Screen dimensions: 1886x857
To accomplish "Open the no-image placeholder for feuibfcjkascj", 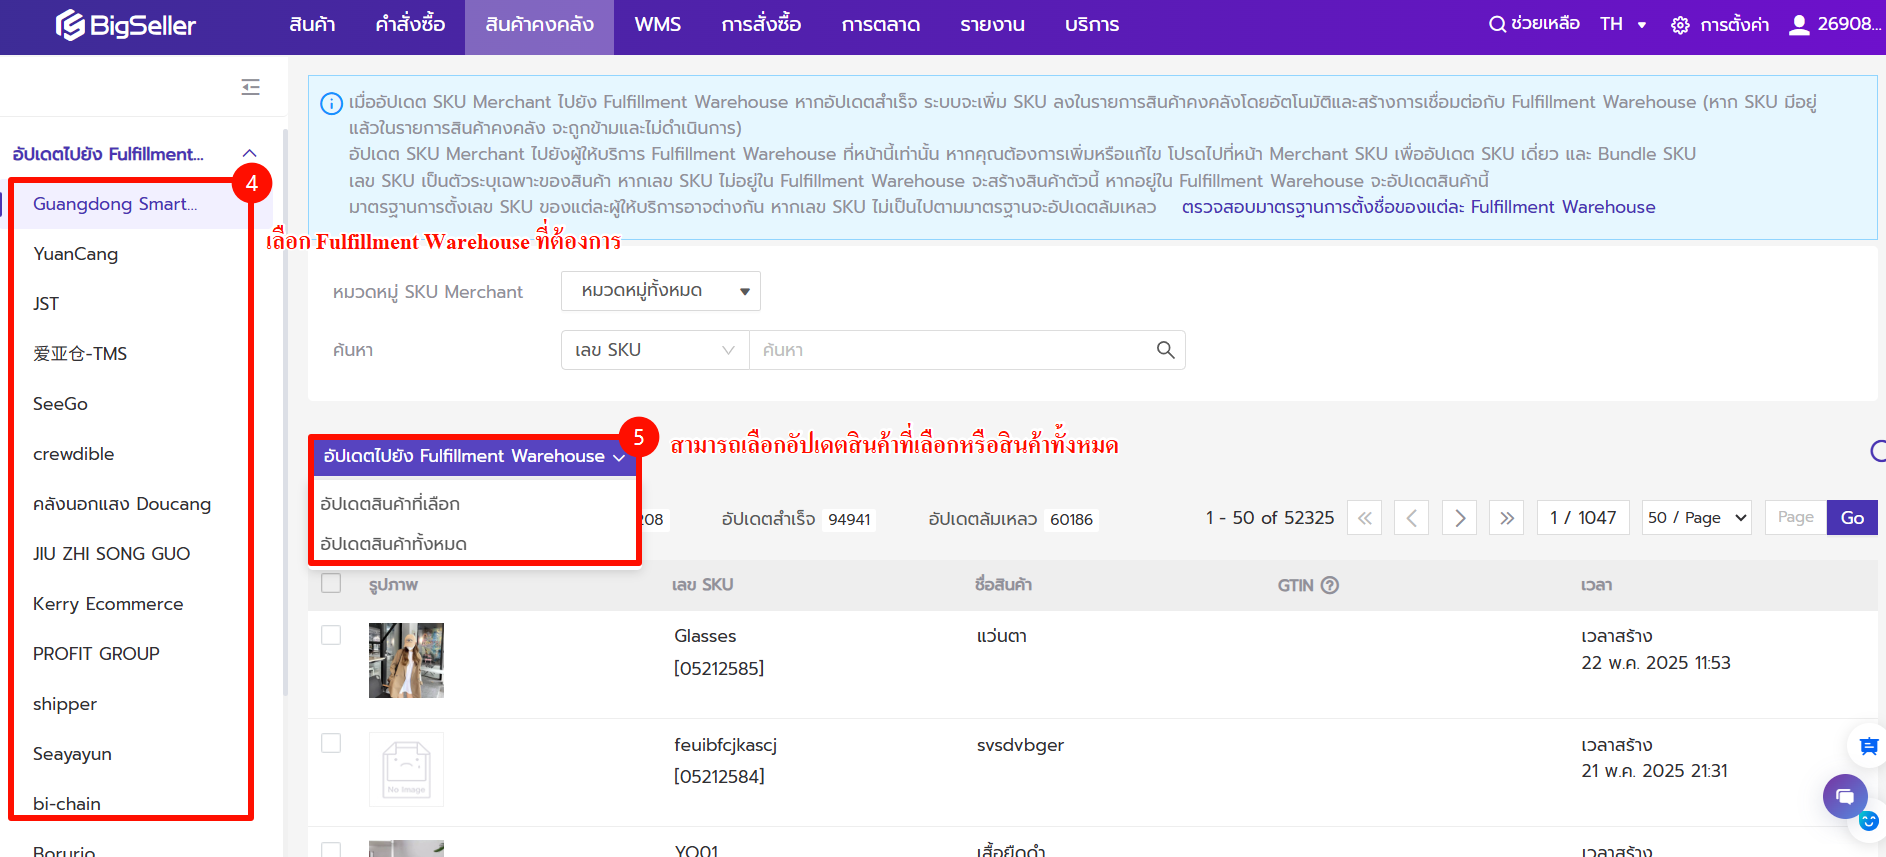I will coord(406,769).
